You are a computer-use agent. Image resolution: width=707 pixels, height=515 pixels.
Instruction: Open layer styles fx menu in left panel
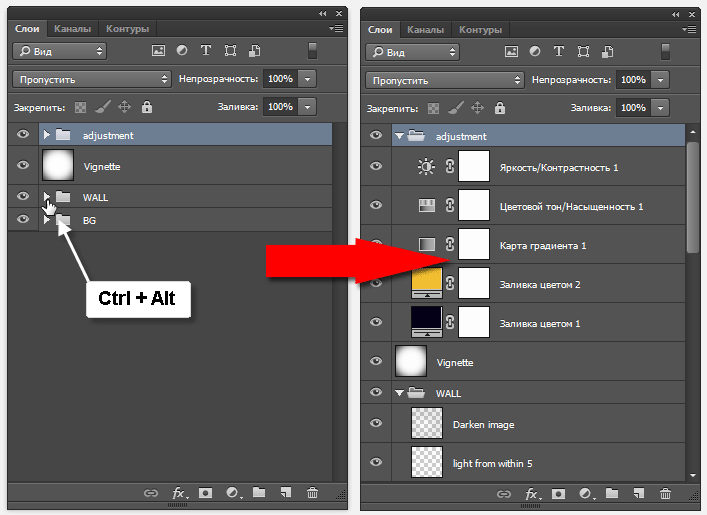pyautogui.click(x=180, y=493)
